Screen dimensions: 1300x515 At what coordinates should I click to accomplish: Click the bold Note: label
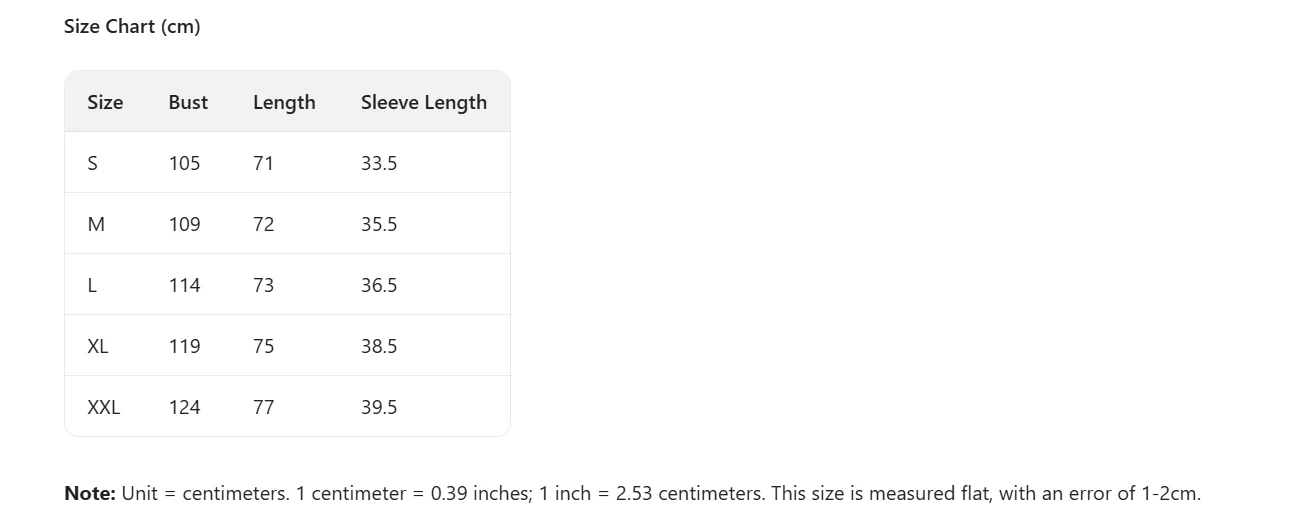tap(90, 493)
